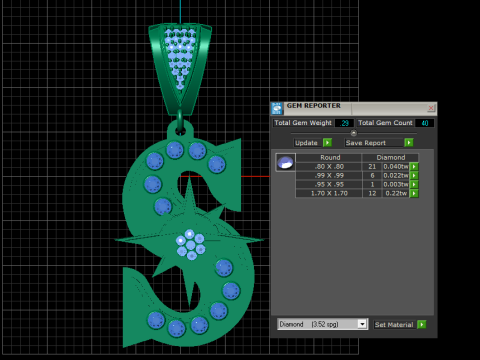Click the 0.22tw weight cell

pyautogui.click(x=396, y=193)
